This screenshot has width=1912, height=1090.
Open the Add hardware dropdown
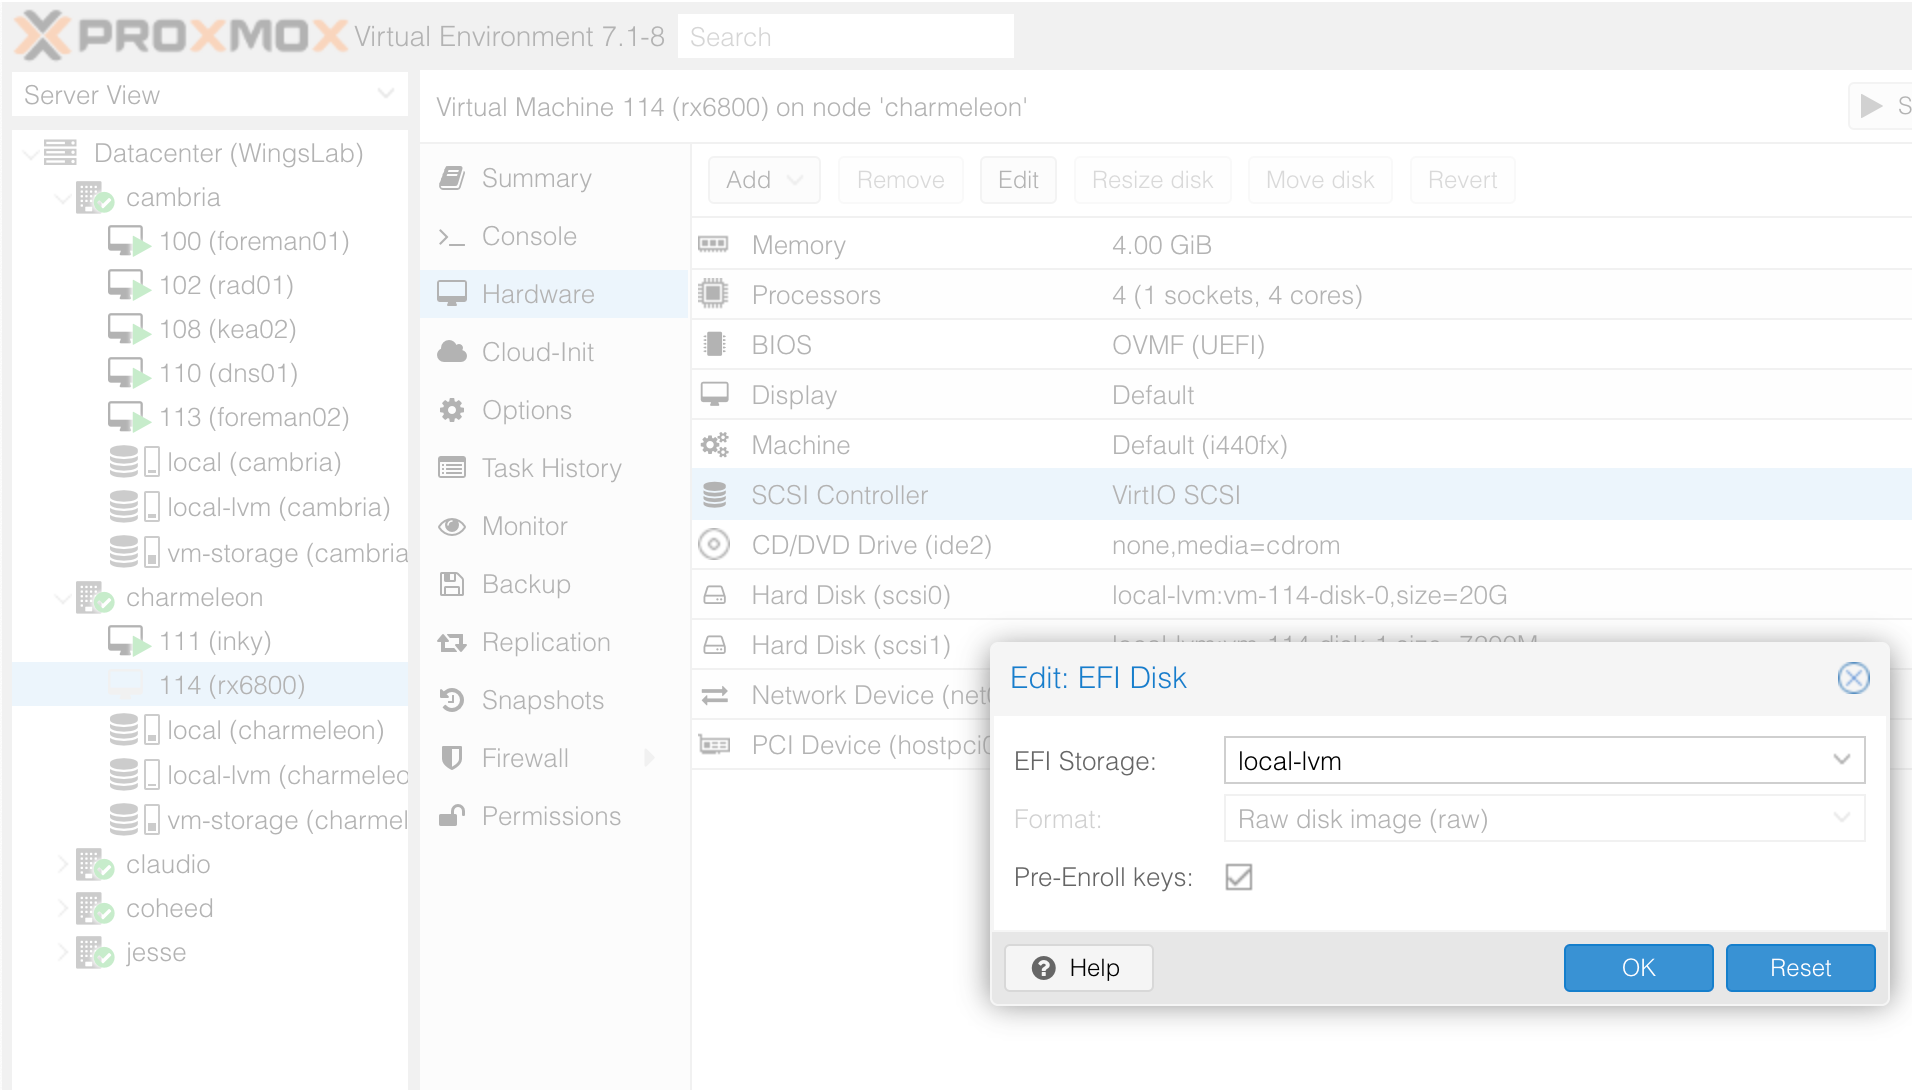(x=764, y=180)
